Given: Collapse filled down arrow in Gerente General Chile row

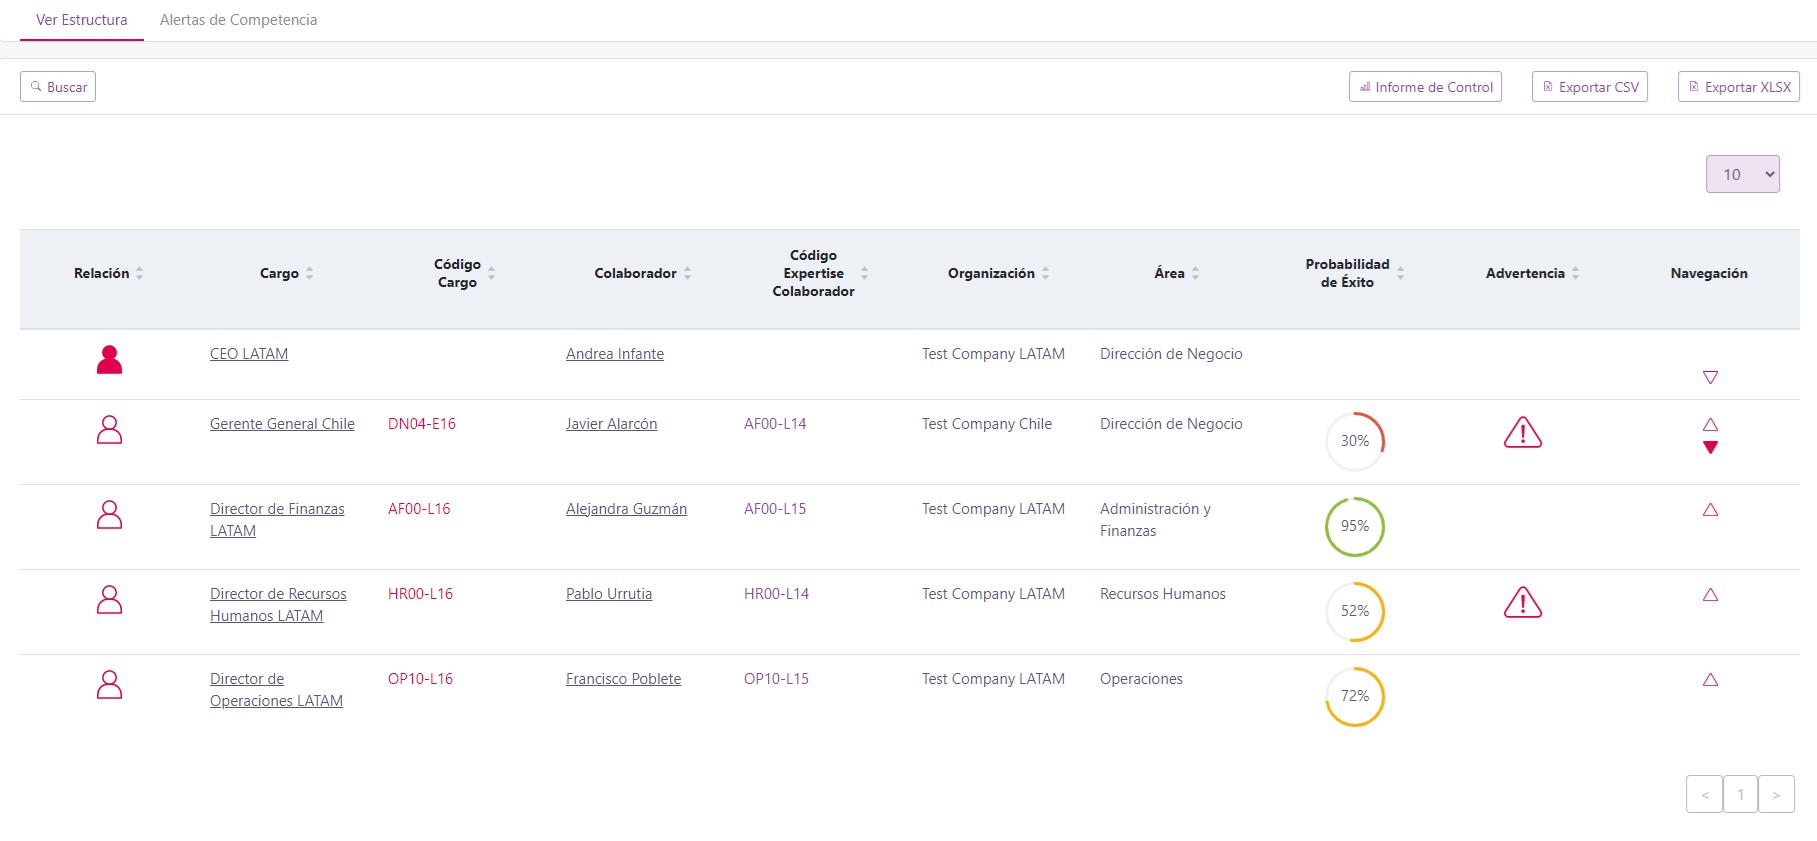Looking at the screenshot, I should coord(1710,448).
